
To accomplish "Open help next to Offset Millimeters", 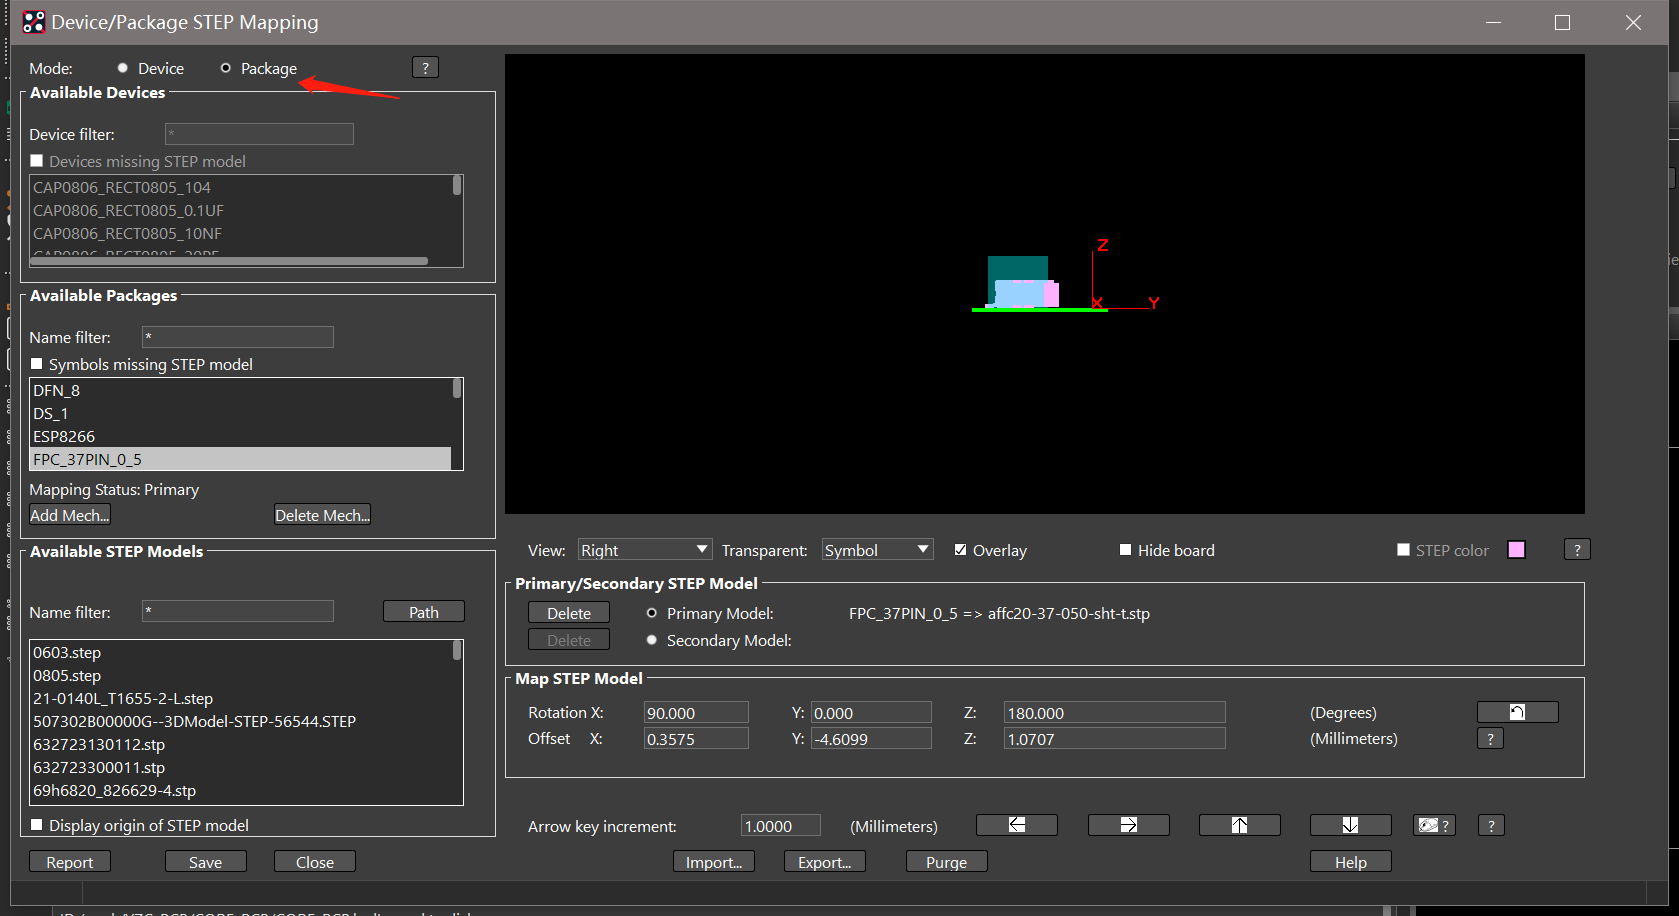I will pos(1490,738).
